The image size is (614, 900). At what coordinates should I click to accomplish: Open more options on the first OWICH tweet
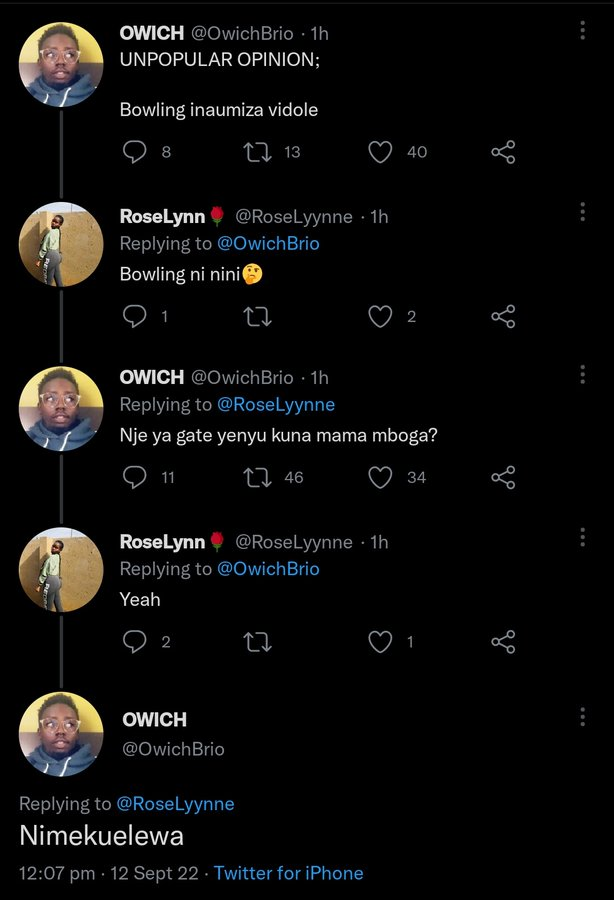point(582,30)
